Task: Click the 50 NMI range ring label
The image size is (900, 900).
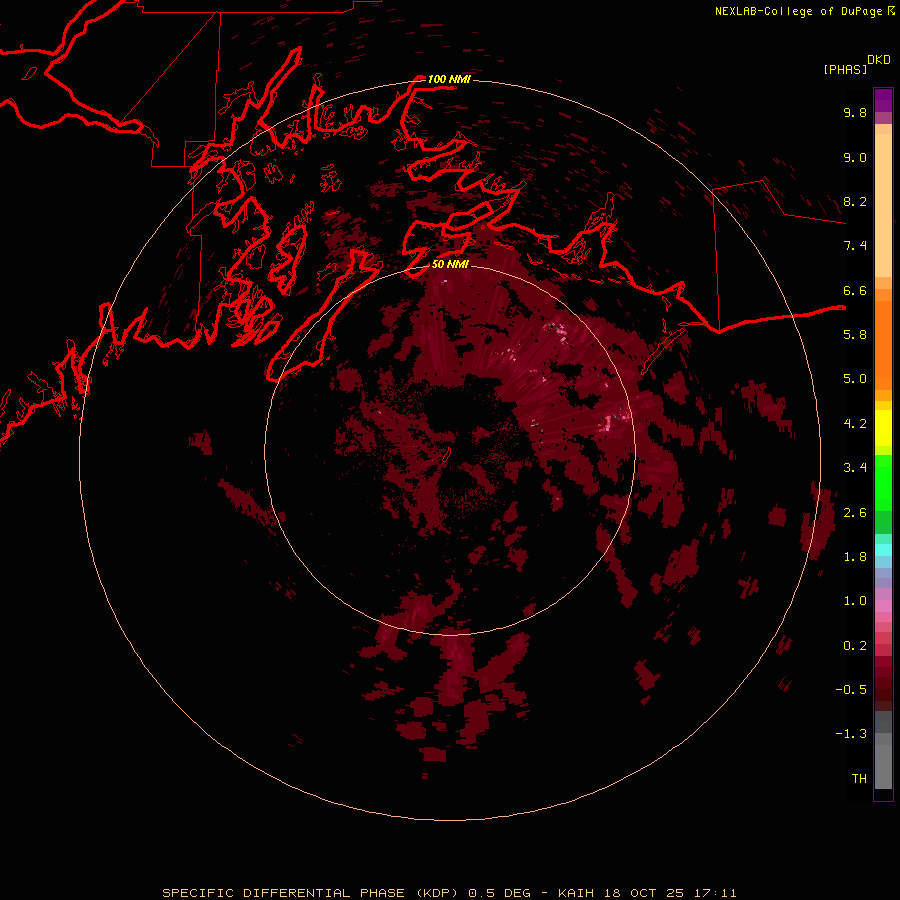Action: (x=450, y=264)
